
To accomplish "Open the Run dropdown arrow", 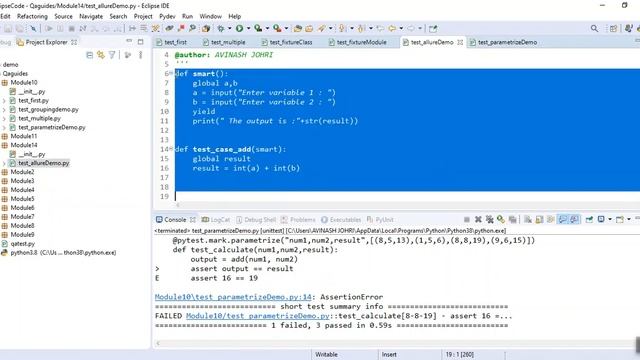I will (x=248, y=29).
